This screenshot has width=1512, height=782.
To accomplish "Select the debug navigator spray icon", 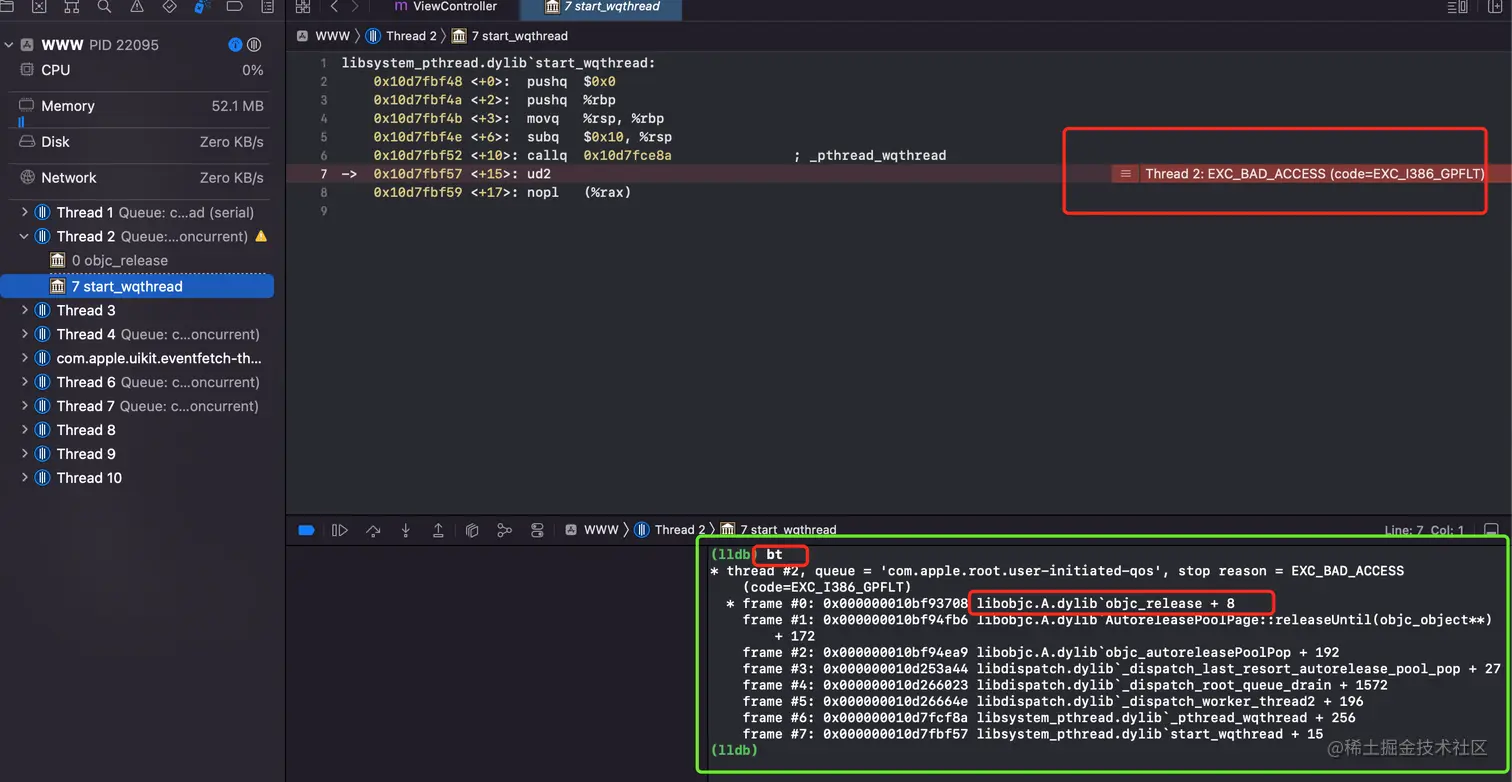I will click(x=202, y=7).
